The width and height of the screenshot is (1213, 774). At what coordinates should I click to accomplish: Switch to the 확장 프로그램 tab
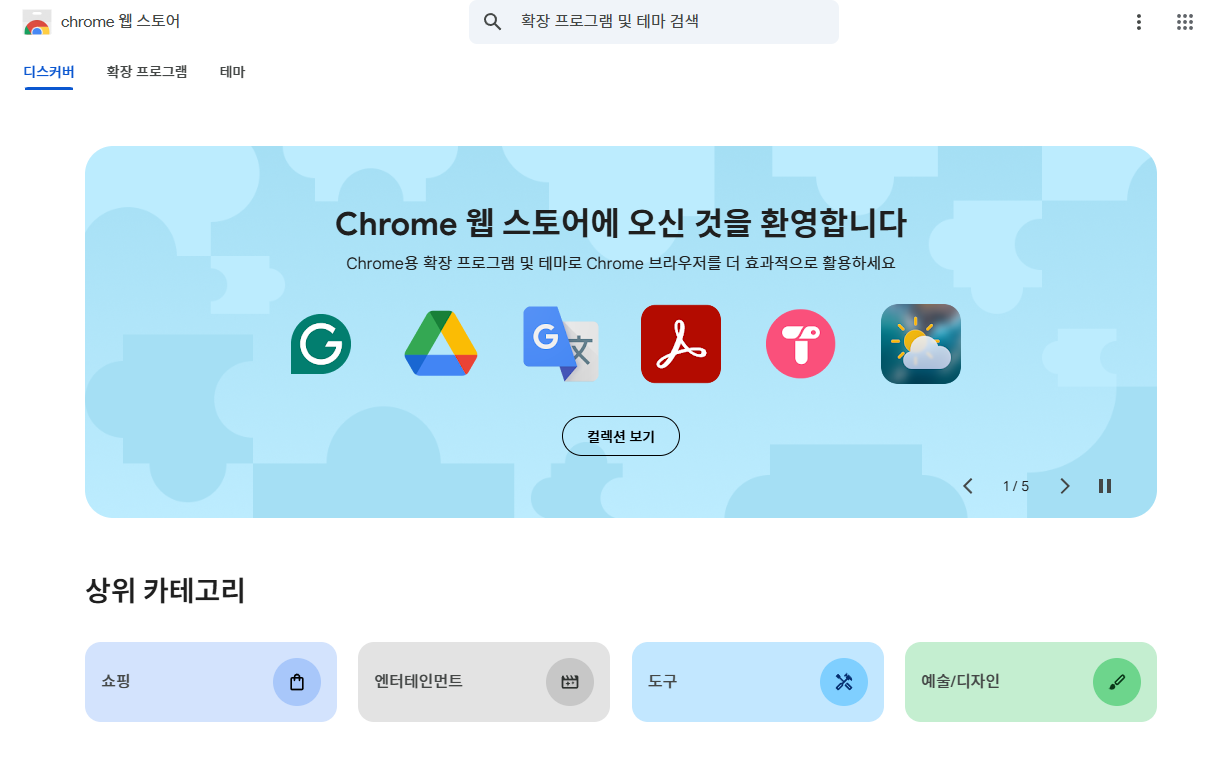click(147, 71)
